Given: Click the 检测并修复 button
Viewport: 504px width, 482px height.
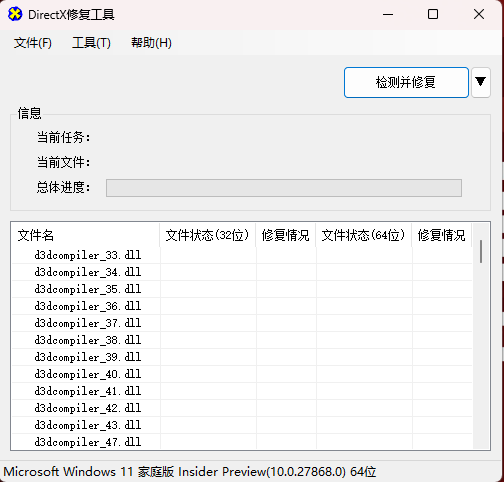Looking at the screenshot, I should [406, 82].
